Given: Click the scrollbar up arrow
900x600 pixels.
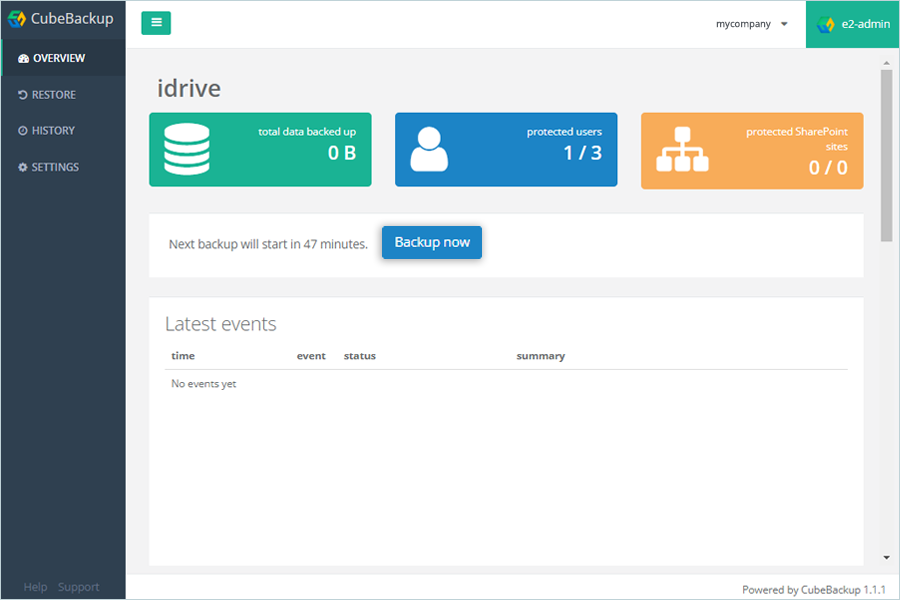Looking at the screenshot, I should 886,63.
